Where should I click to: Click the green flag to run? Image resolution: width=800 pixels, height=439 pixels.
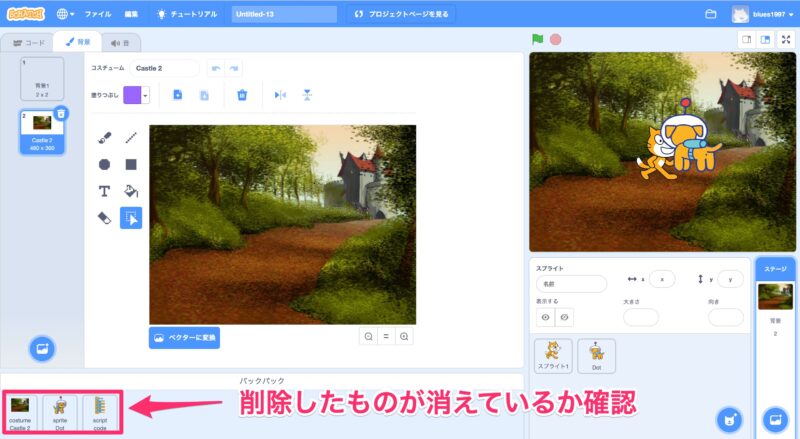pyautogui.click(x=537, y=39)
